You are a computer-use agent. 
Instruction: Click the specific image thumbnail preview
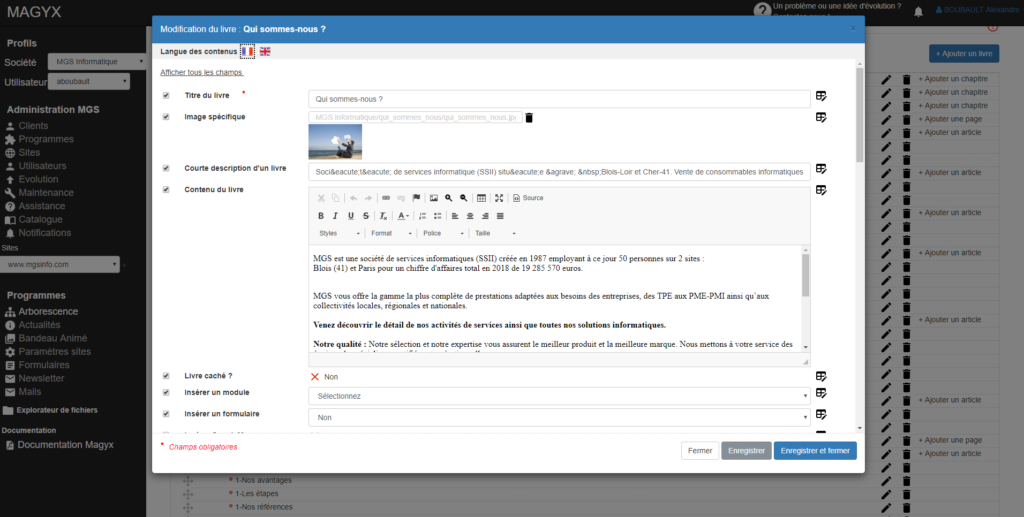[x=335, y=142]
